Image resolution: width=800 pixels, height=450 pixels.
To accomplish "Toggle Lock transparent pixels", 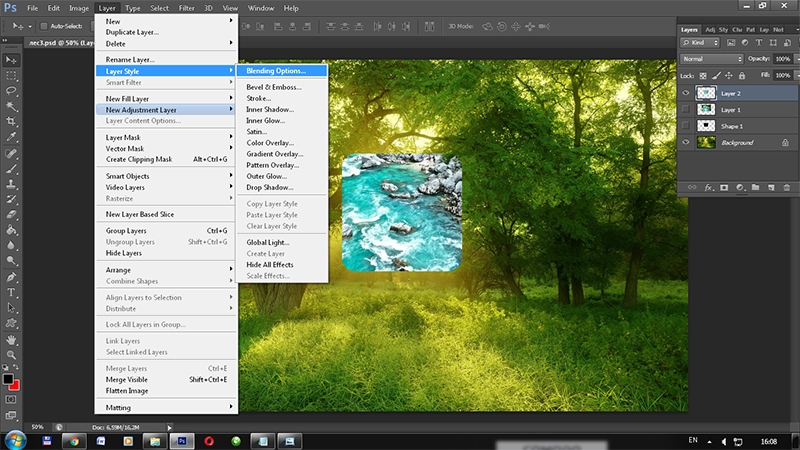I will click(x=703, y=76).
